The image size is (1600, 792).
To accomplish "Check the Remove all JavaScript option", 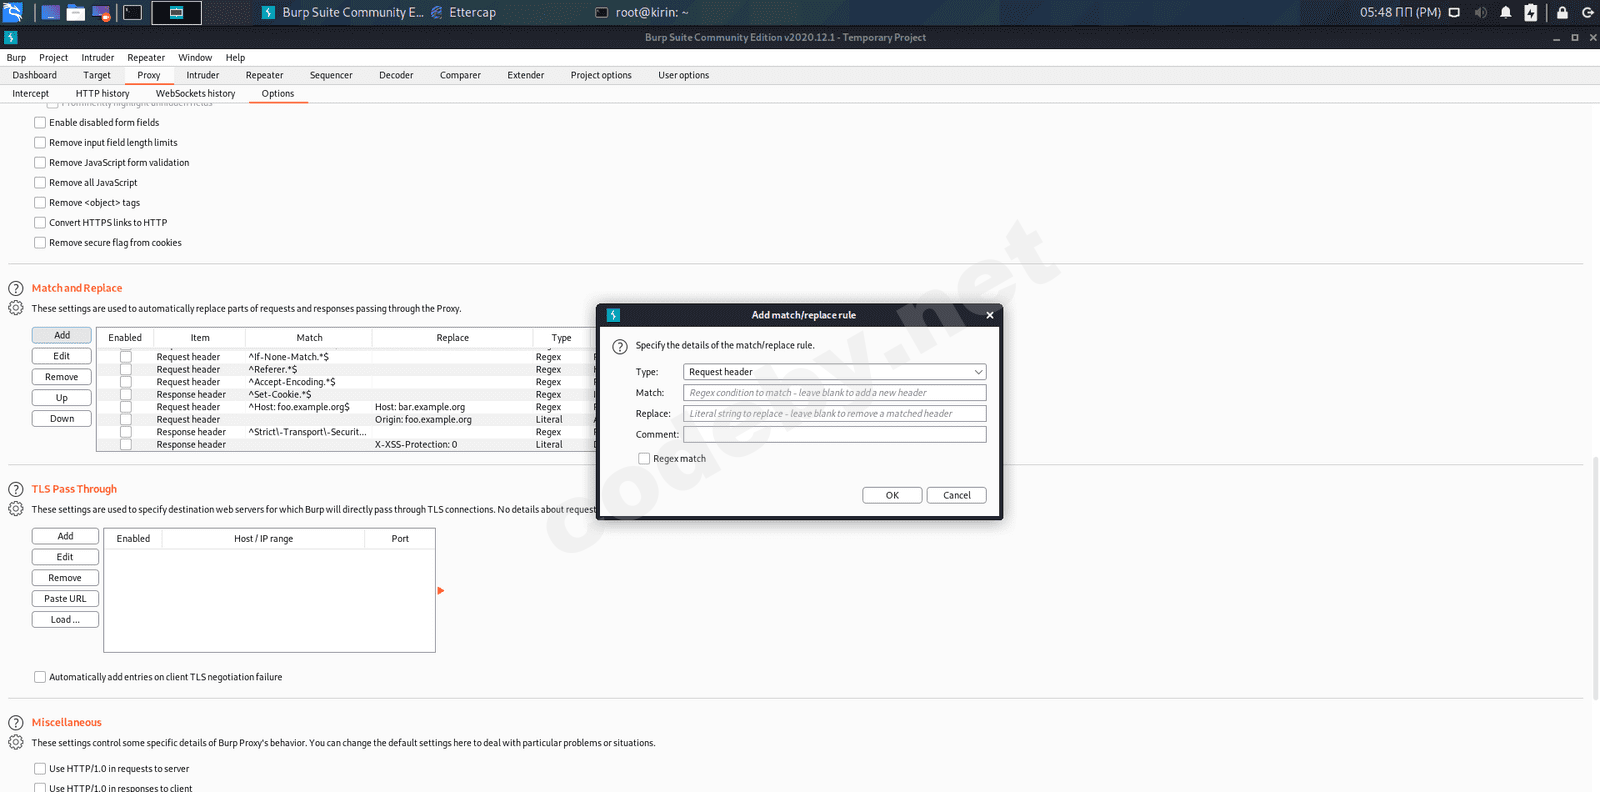I will [x=40, y=182].
